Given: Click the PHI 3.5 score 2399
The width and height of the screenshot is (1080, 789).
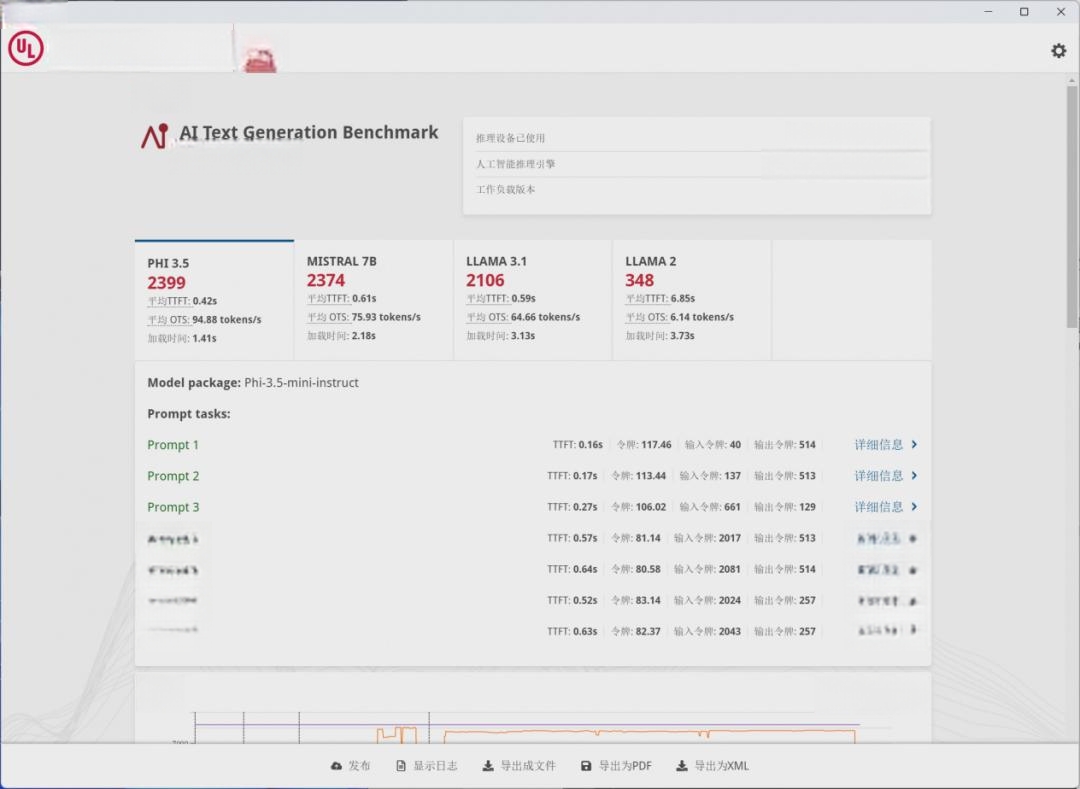Looking at the screenshot, I should point(166,282).
